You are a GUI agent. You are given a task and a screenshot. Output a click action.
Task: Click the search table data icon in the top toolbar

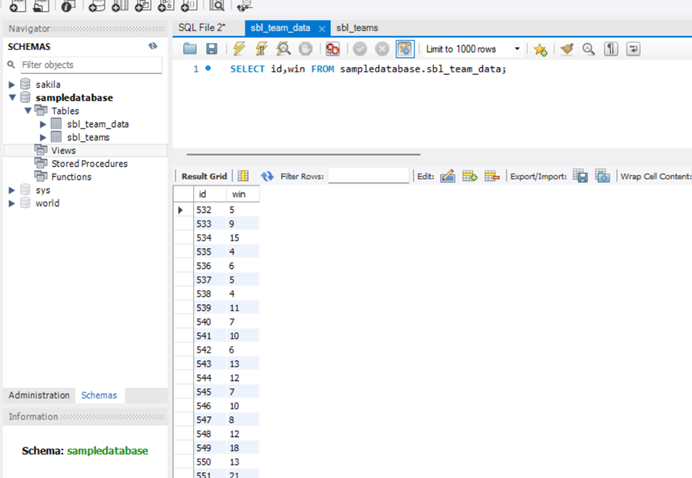click(217, 6)
